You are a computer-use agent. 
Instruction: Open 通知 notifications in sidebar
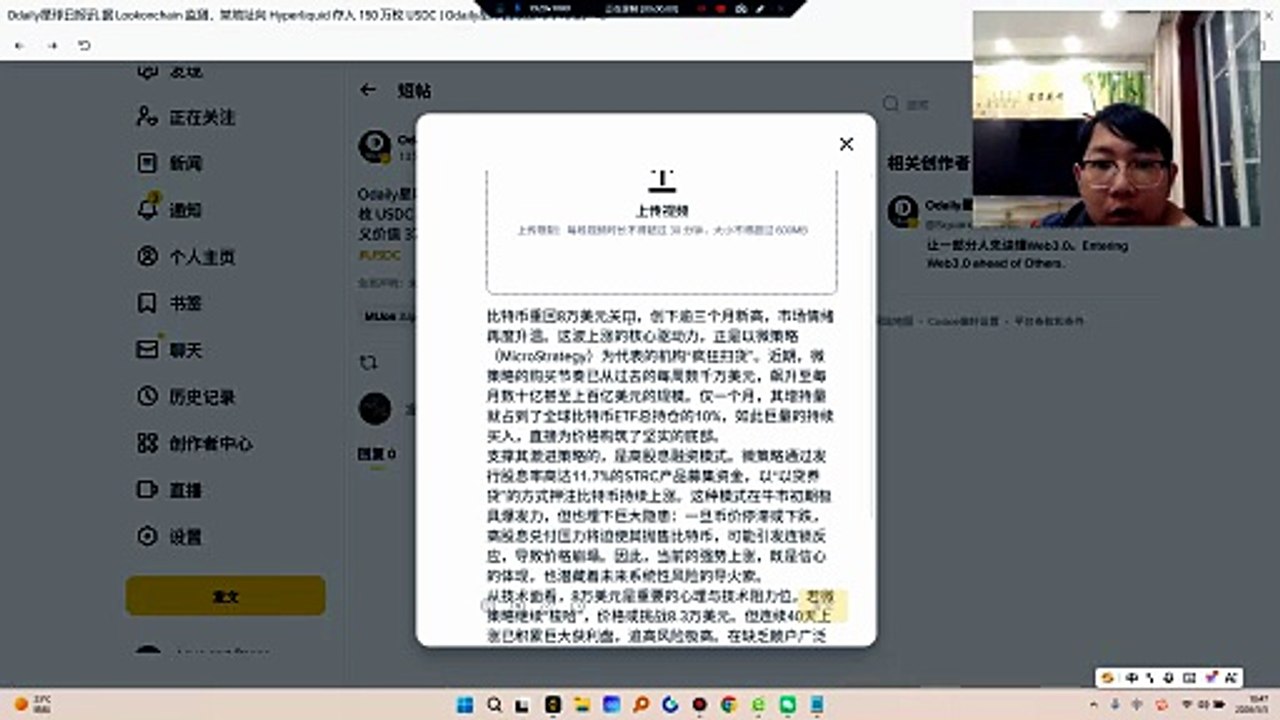185,210
